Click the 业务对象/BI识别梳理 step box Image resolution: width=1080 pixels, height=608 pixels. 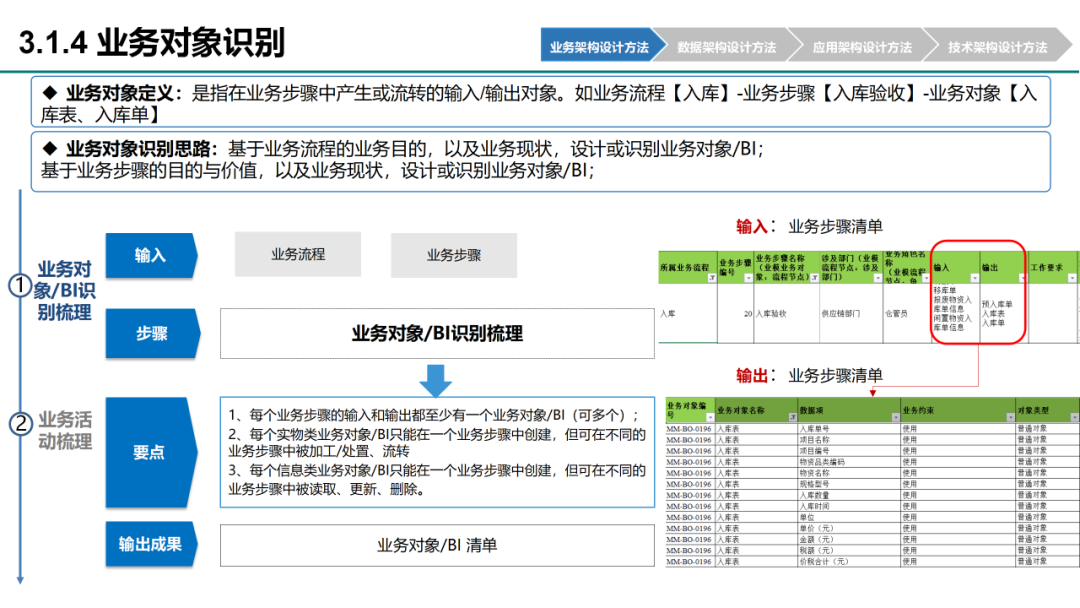(437, 333)
